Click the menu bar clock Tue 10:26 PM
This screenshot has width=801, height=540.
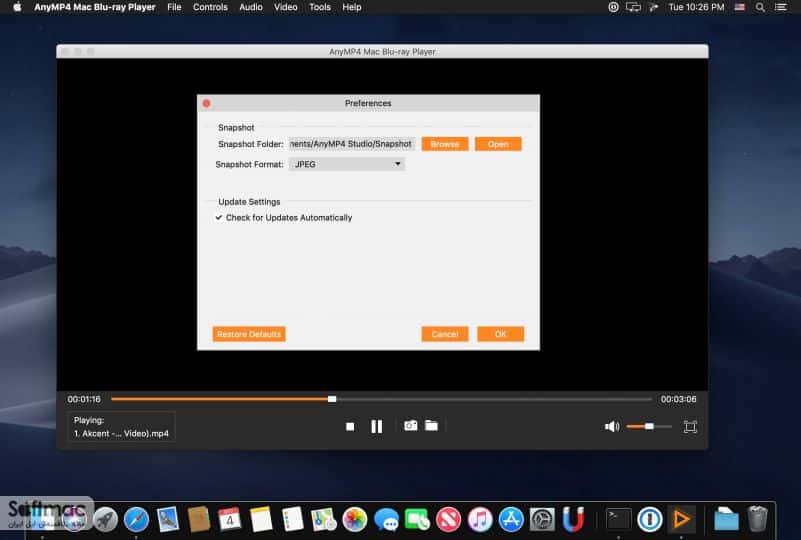(696, 7)
